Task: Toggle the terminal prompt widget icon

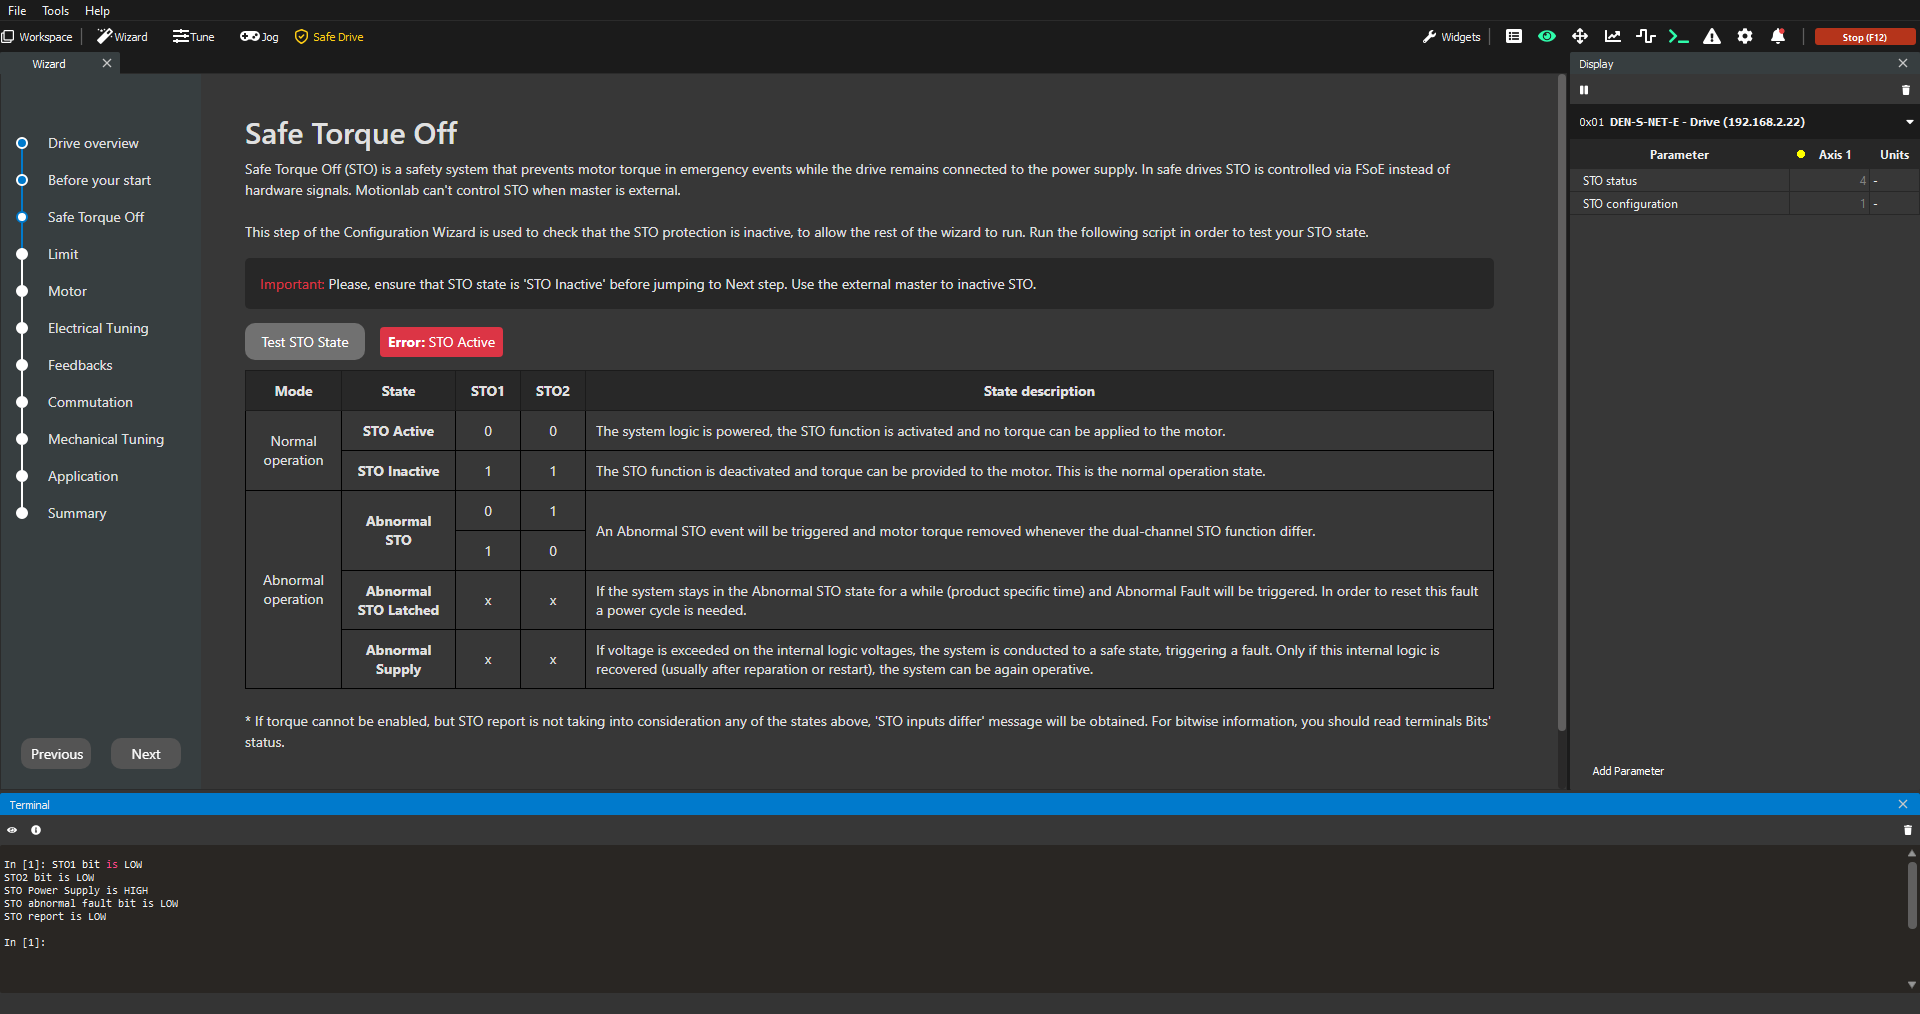Action: (x=1679, y=37)
